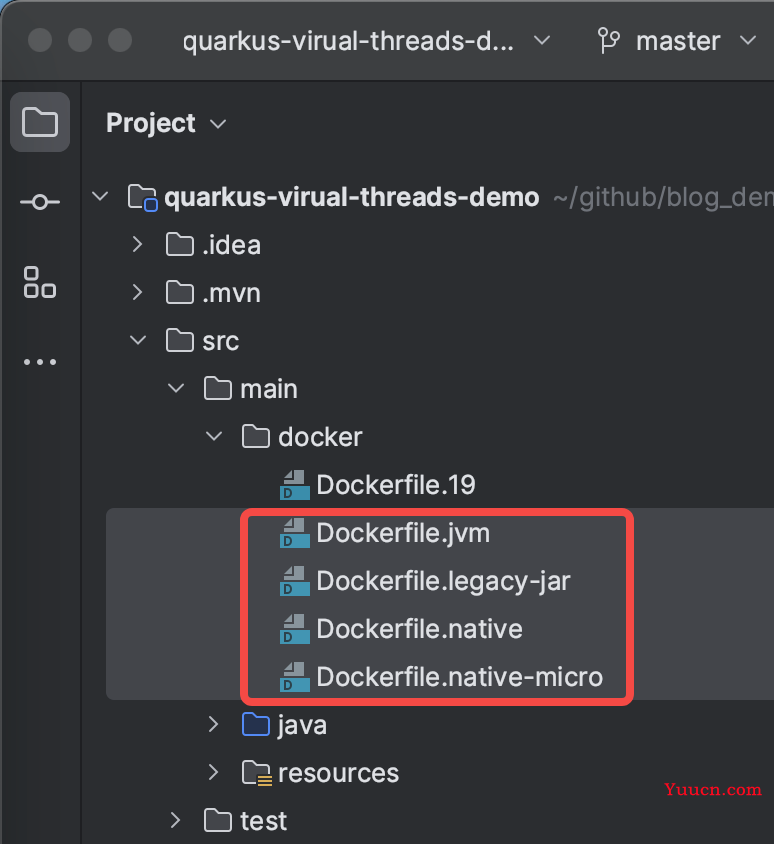774x844 pixels.
Task: Select Dockerfile.jvm in the tree
Action: pos(403,533)
